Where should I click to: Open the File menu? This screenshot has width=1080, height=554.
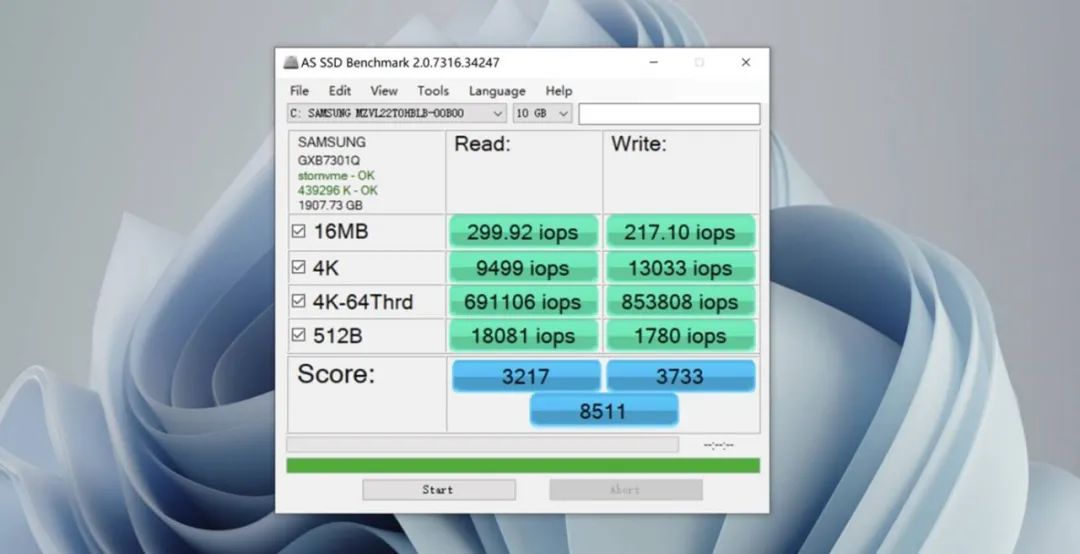click(x=299, y=91)
